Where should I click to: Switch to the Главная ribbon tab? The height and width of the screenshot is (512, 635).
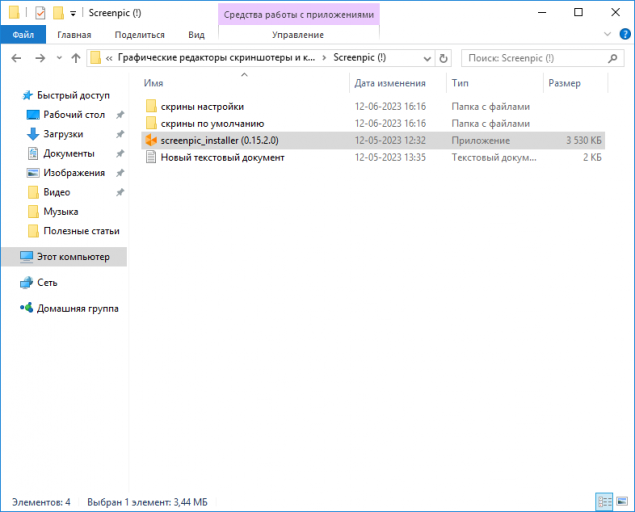74,35
